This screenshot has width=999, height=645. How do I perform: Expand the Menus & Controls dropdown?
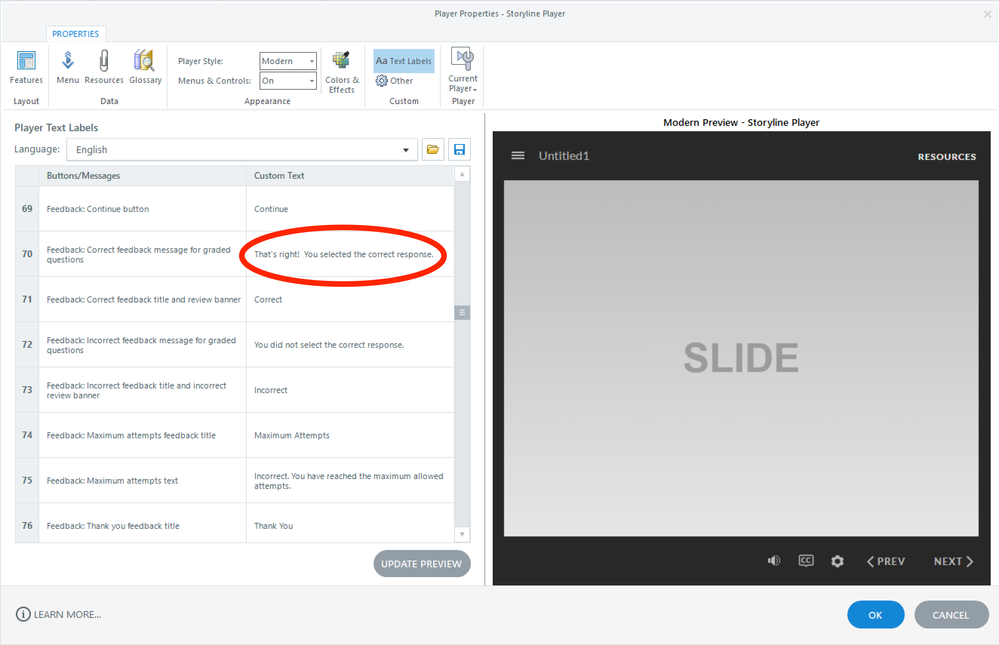[x=288, y=81]
